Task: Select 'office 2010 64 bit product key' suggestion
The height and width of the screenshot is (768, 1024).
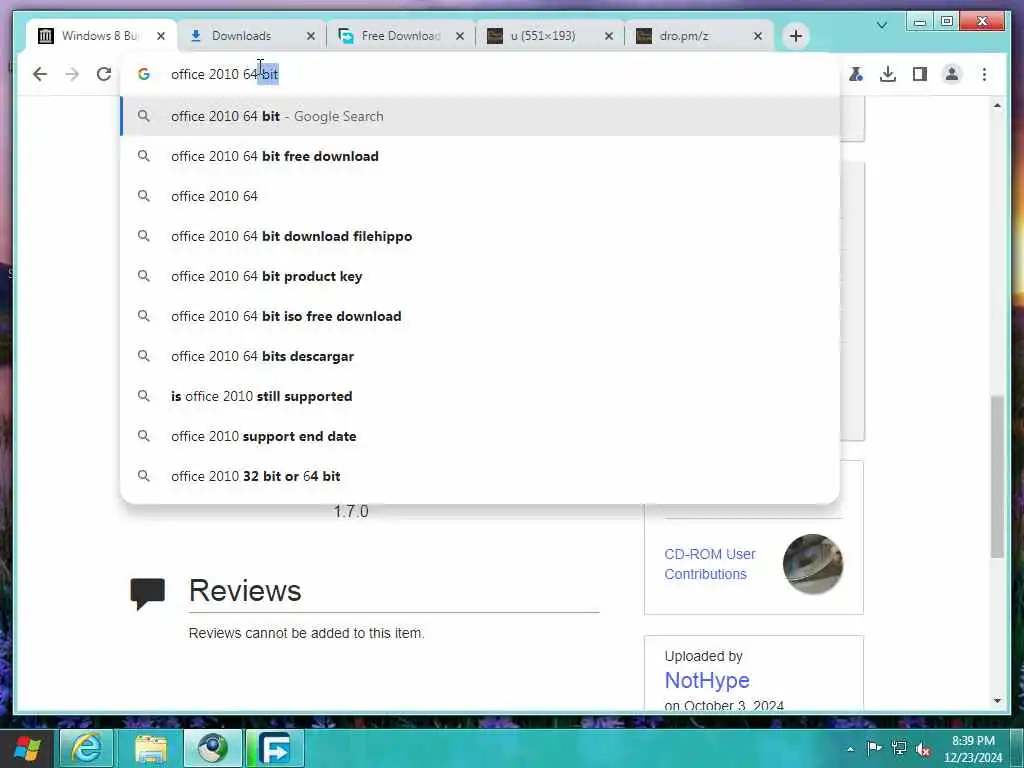Action: coord(480,276)
